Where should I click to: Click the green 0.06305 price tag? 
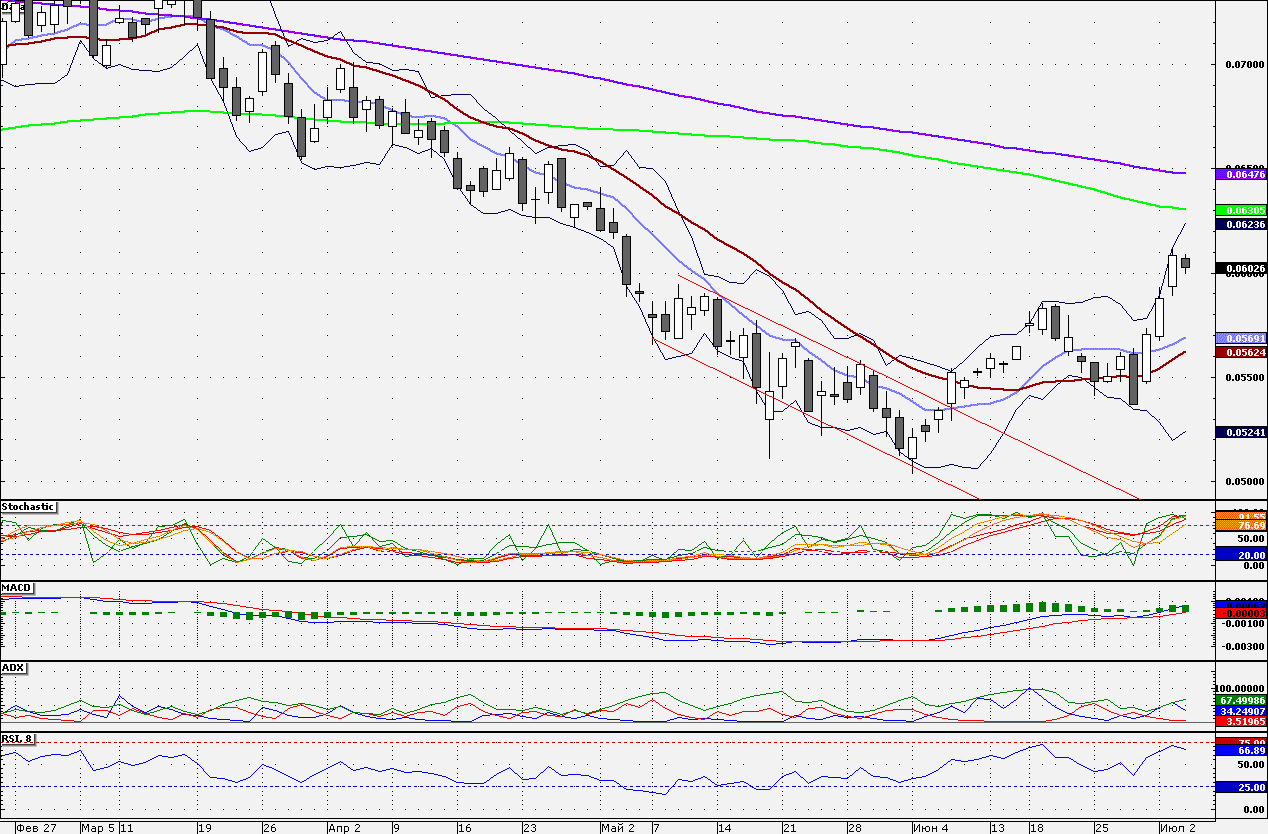[1241, 210]
